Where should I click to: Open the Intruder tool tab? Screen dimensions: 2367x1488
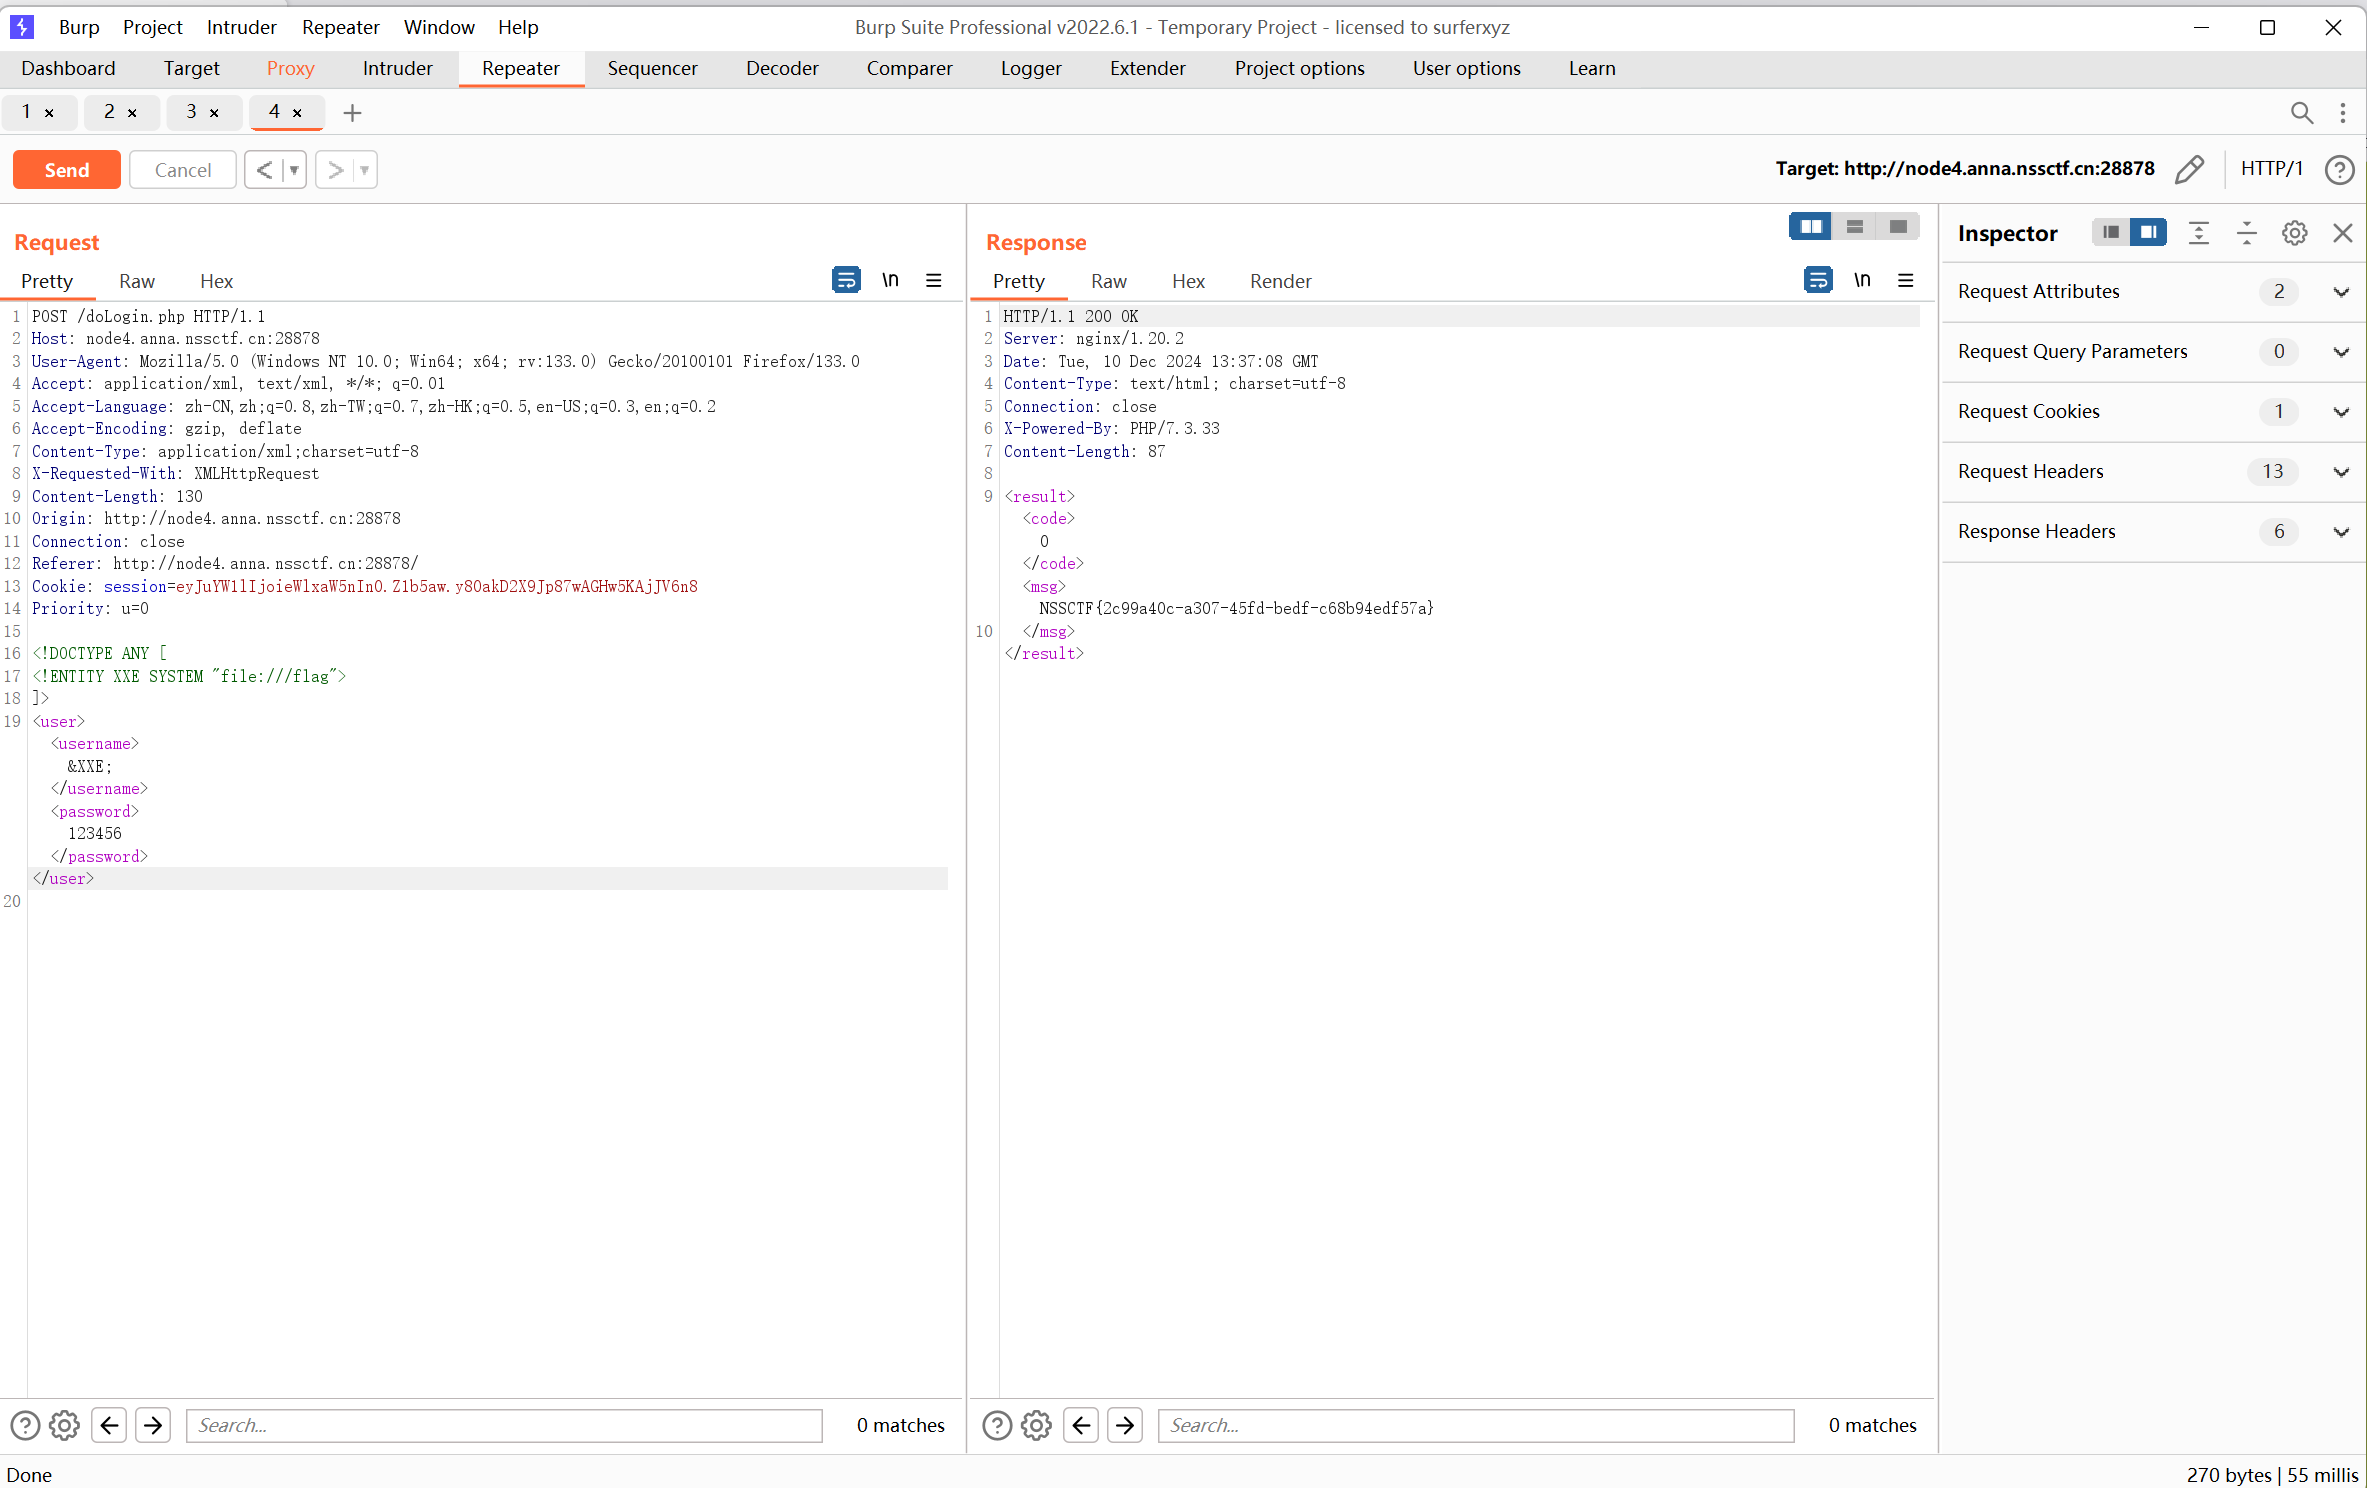(x=397, y=68)
